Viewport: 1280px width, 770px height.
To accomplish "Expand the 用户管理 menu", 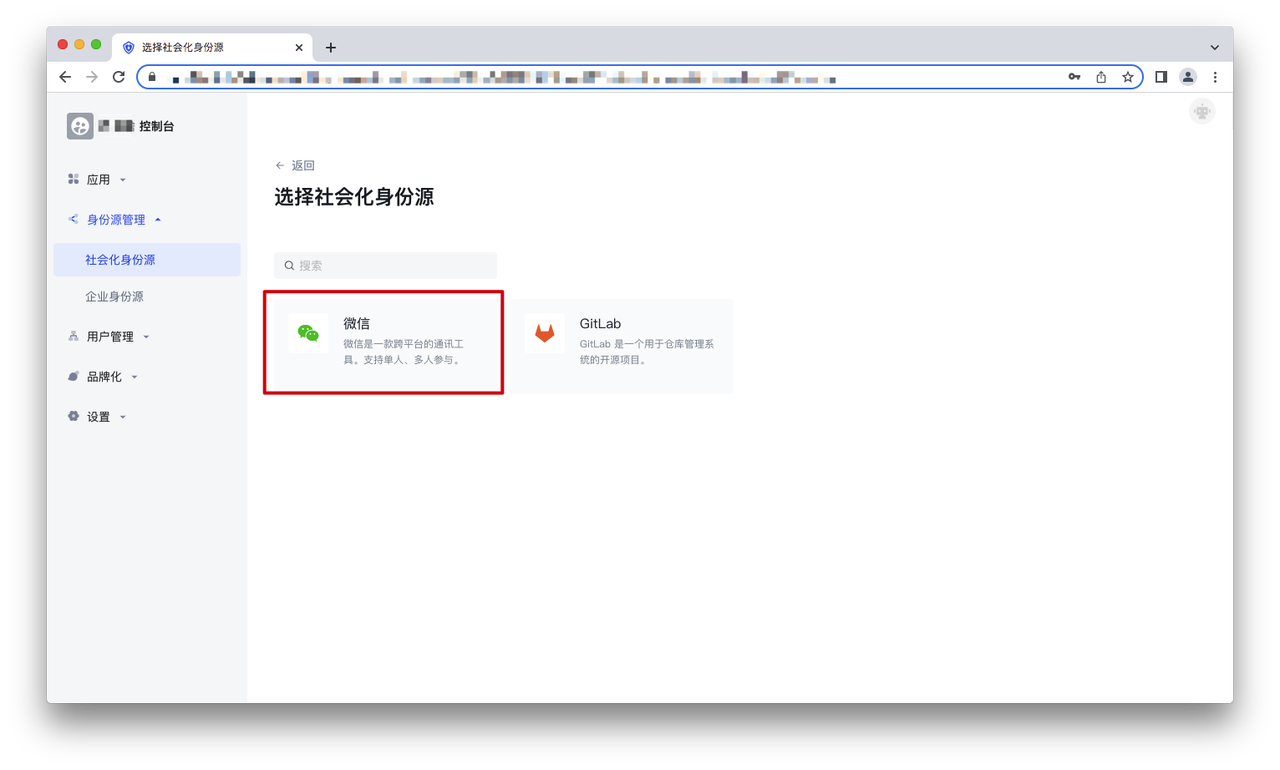I will pyautogui.click(x=110, y=337).
